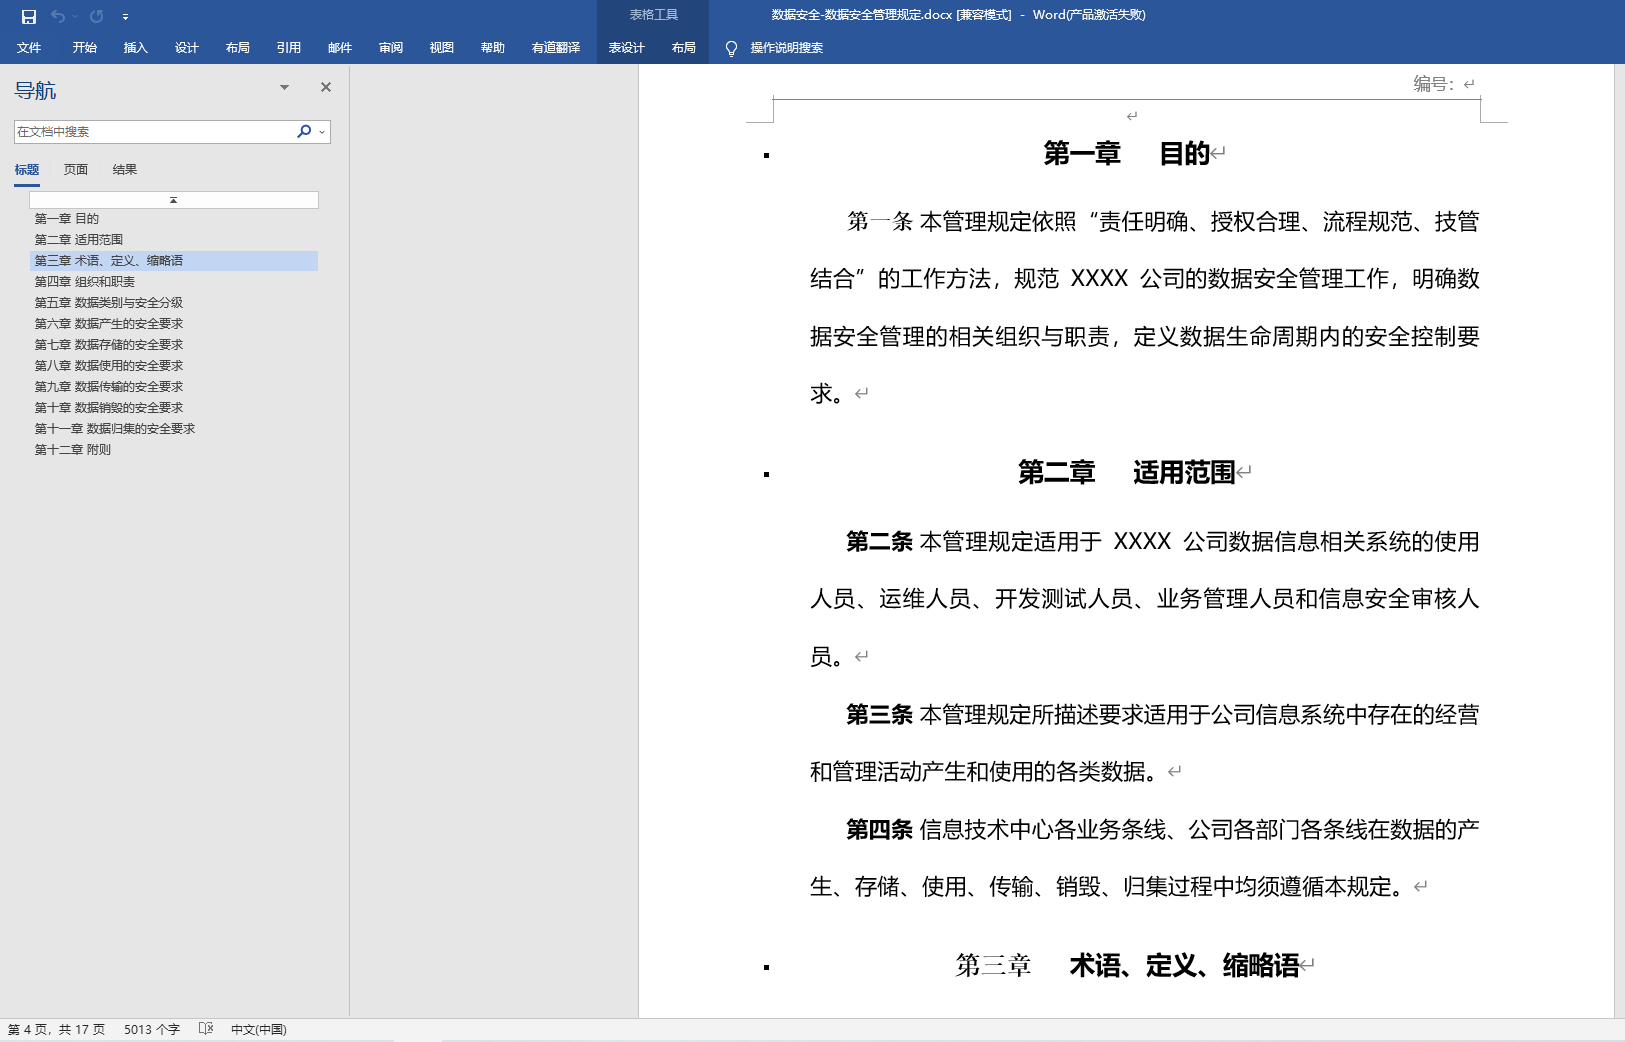Go to heading 第二章 适用范围
This screenshot has height=1042, width=1625.
(x=174, y=240)
